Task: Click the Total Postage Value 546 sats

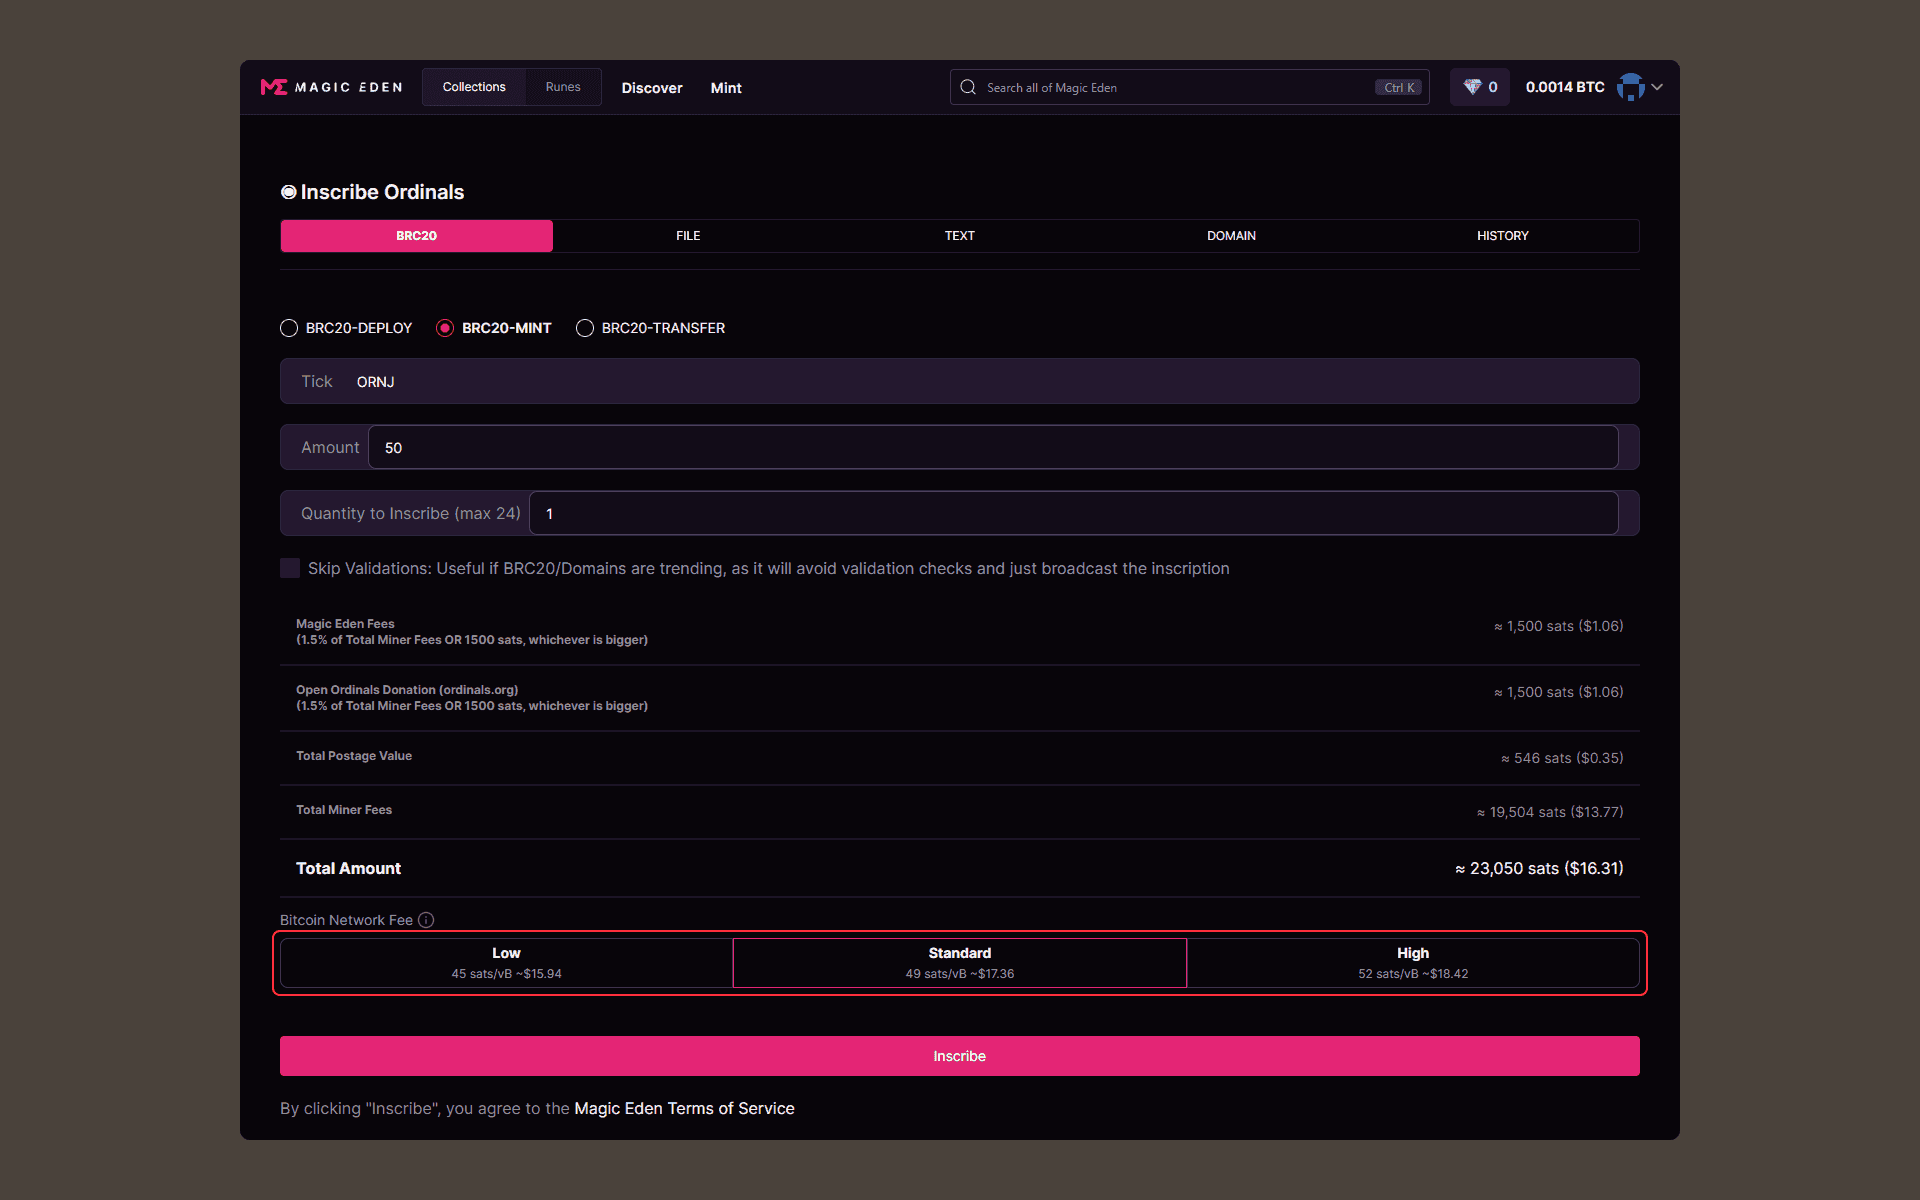Action: (x=1562, y=758)
